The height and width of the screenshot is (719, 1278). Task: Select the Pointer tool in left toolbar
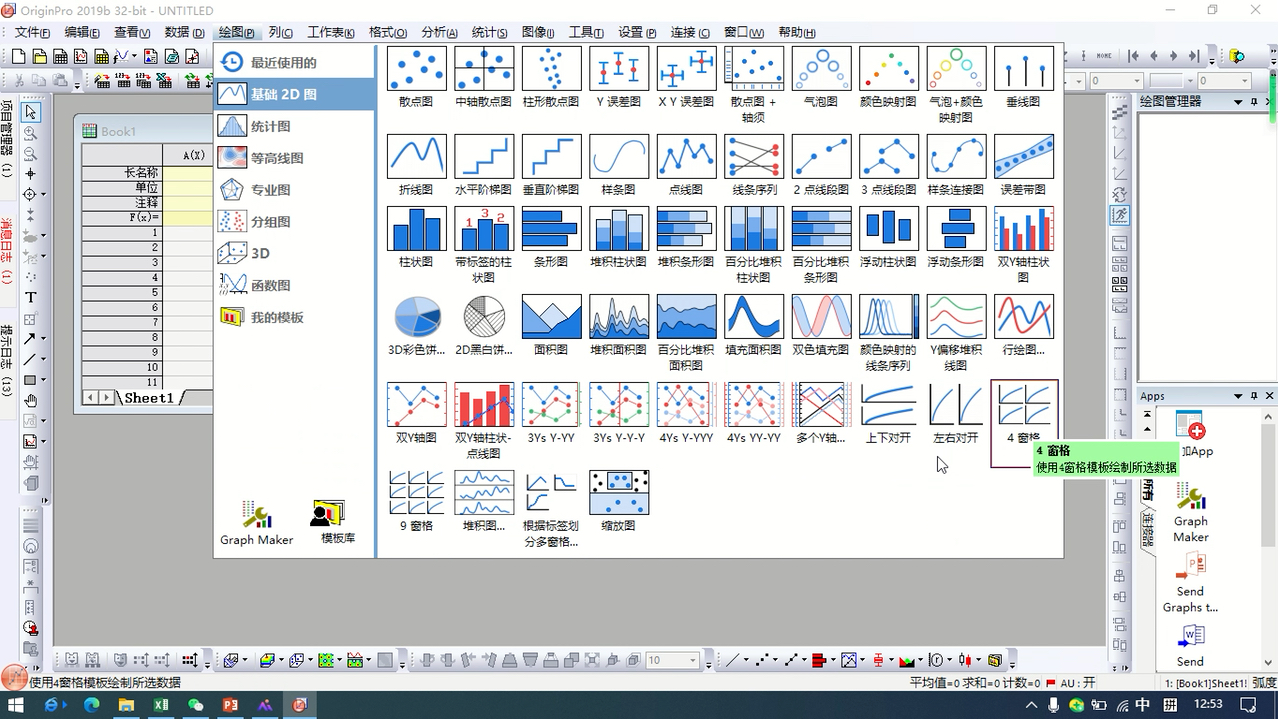pos(31,112)
